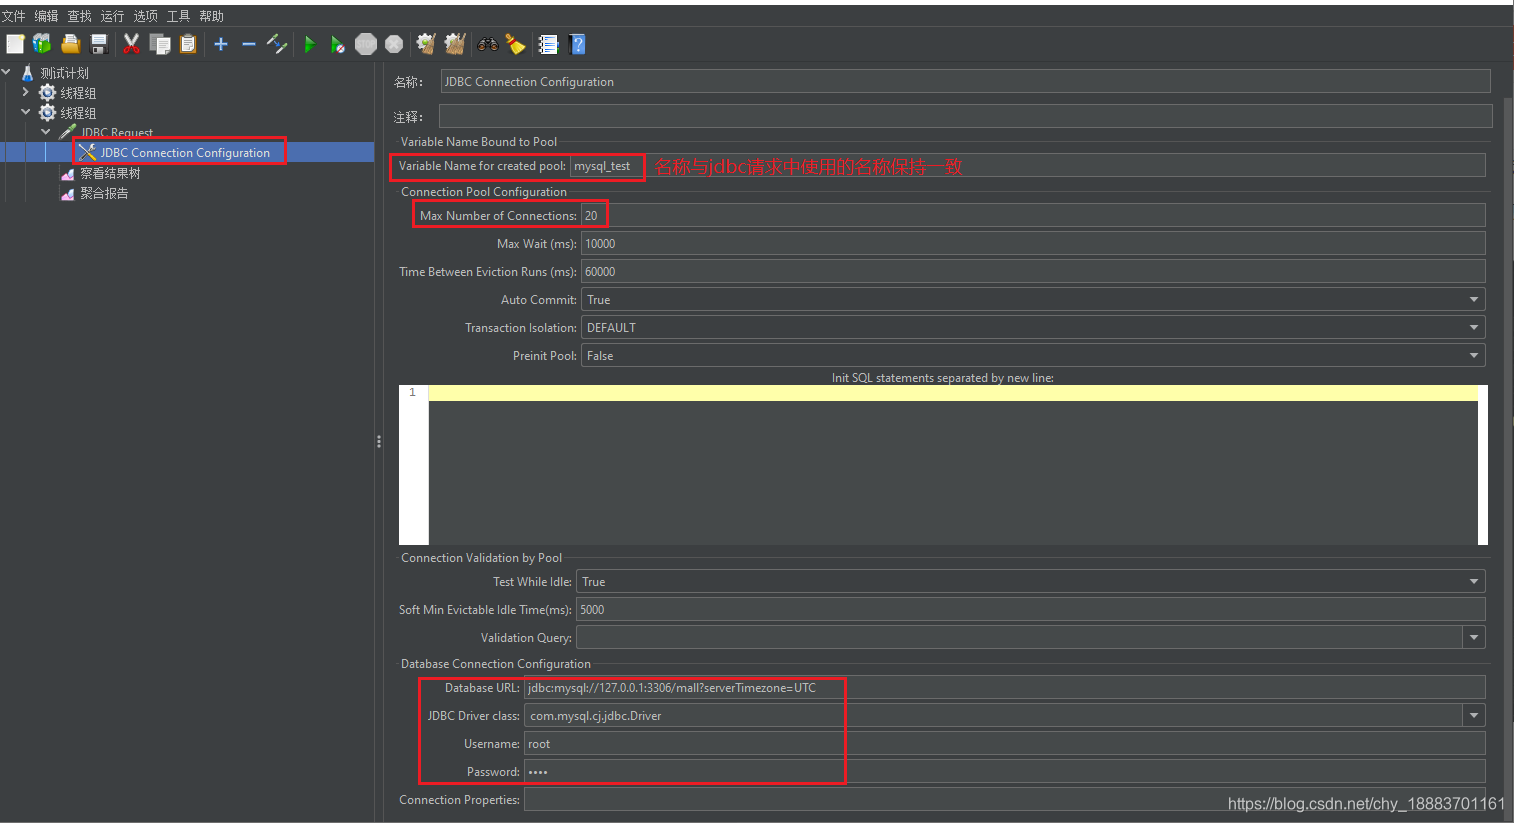
Task: Open Search with the binoculars icon
Action: click(x=488, y=44)
